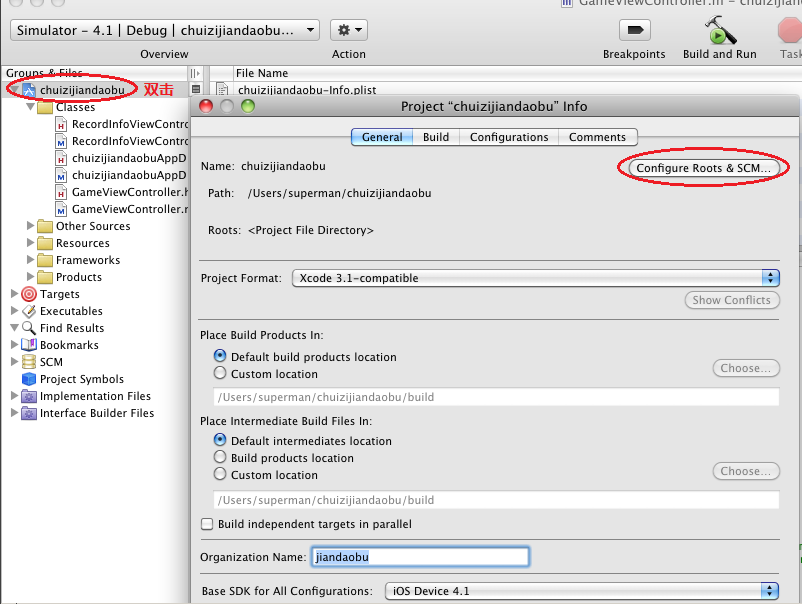This screenshot has width=802, height=604.
Task: Select the RecordInfoViewController header file icon
Action: click(x=61, y=124)
